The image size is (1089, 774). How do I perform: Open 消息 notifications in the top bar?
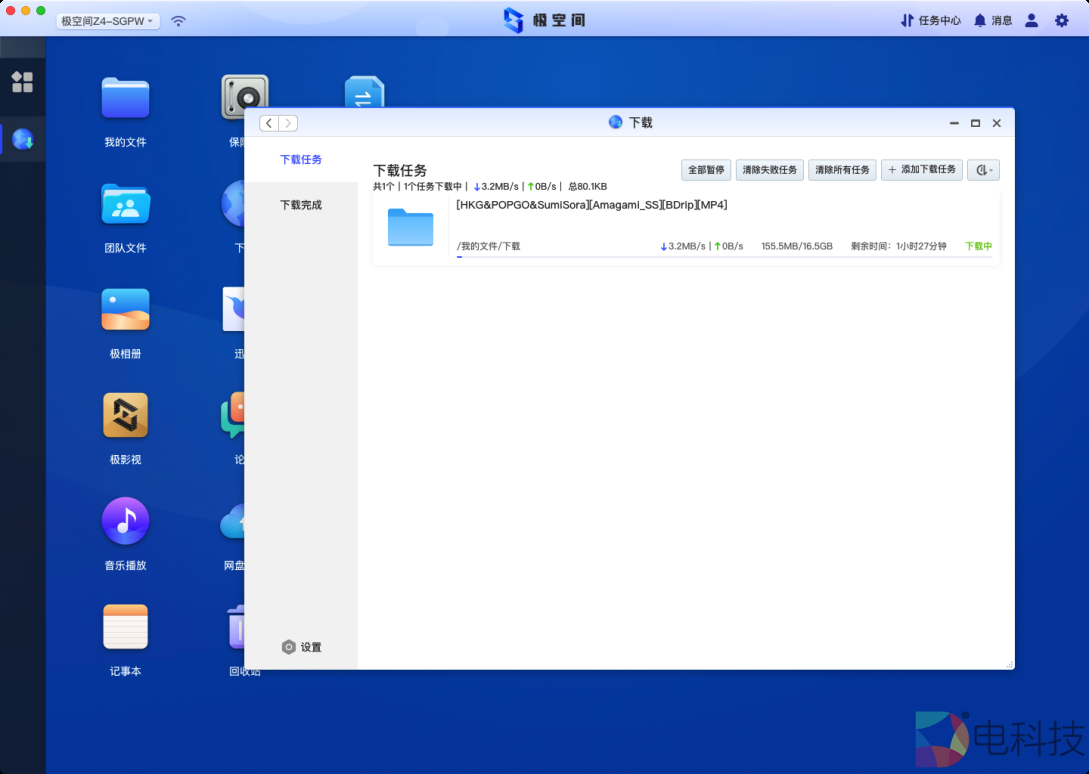tap(993, 19)
